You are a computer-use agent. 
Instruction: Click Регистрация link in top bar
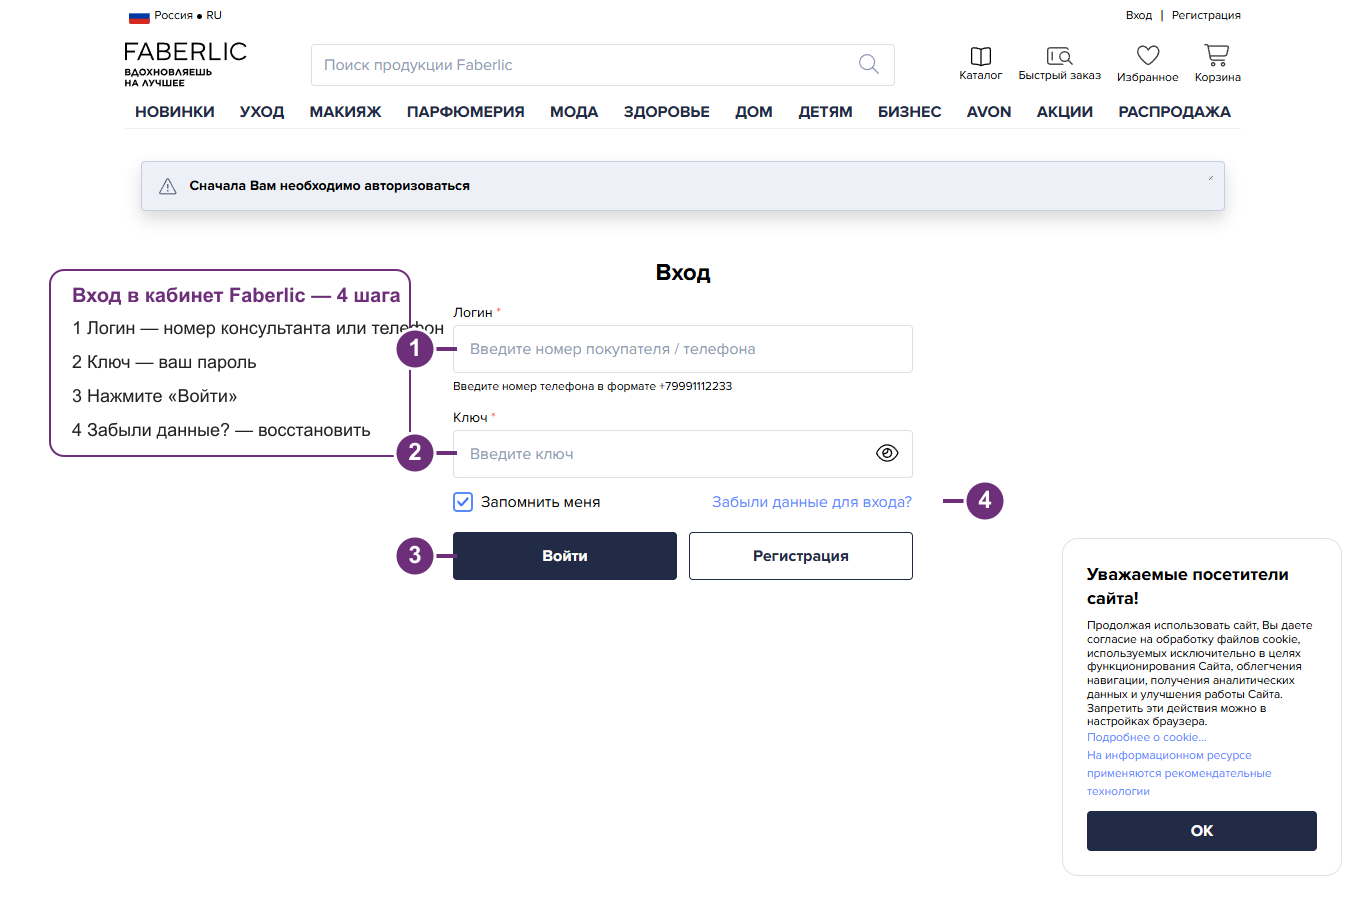[x=1206, y=15]
